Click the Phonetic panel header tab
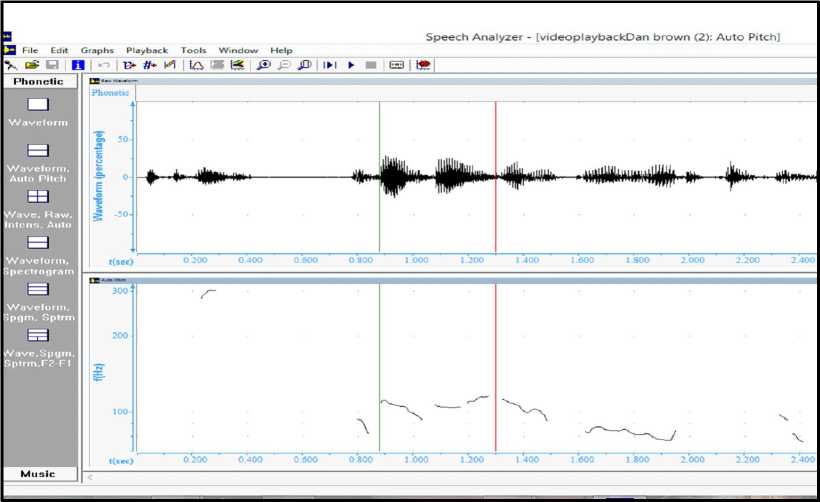Viewport: 820px width, 502px height. [38, 81]
